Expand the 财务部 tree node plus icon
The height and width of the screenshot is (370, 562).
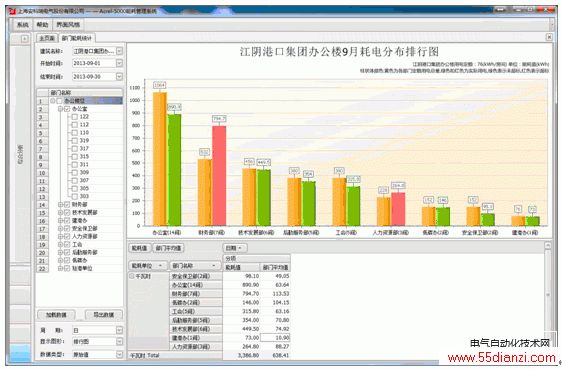60,204
